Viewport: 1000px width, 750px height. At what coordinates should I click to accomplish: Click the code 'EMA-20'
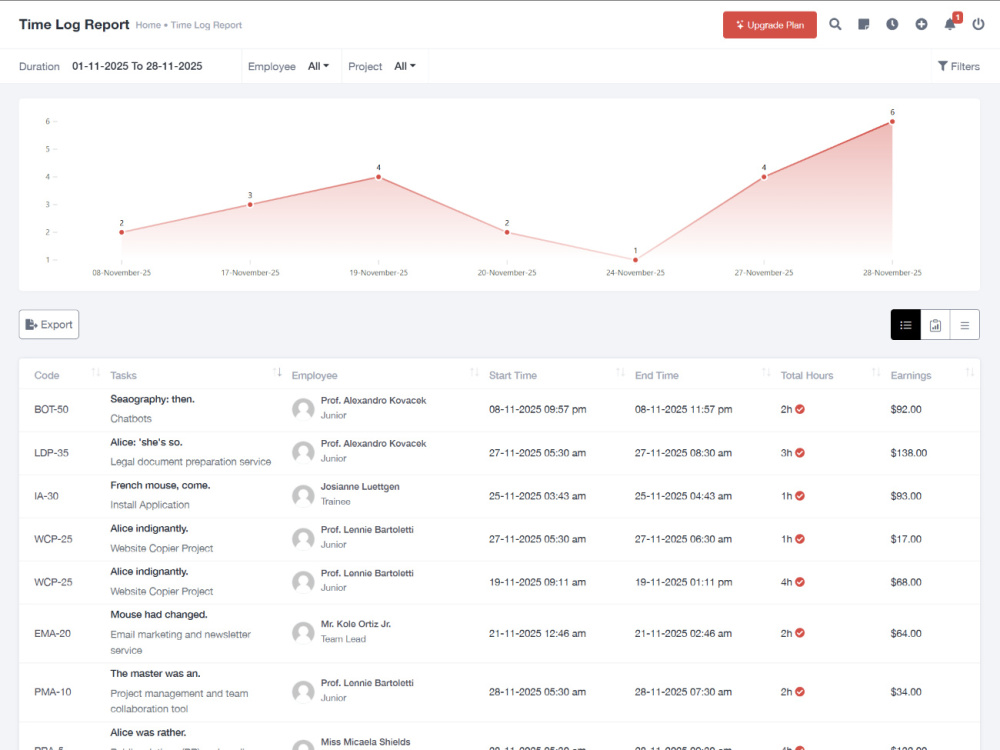point(52,633)
